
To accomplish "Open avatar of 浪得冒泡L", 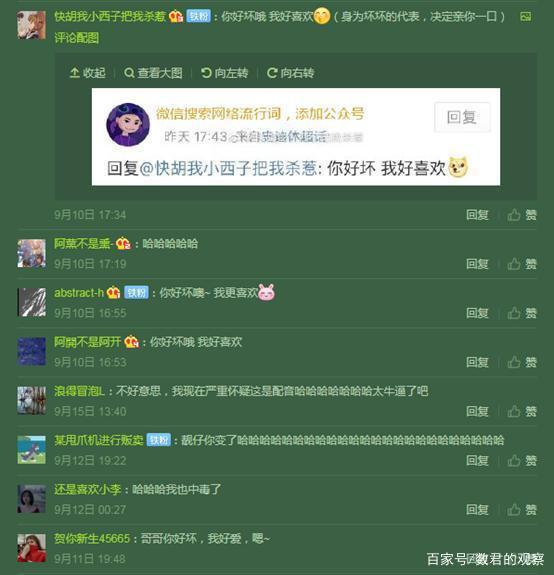I will click(32, 400).
